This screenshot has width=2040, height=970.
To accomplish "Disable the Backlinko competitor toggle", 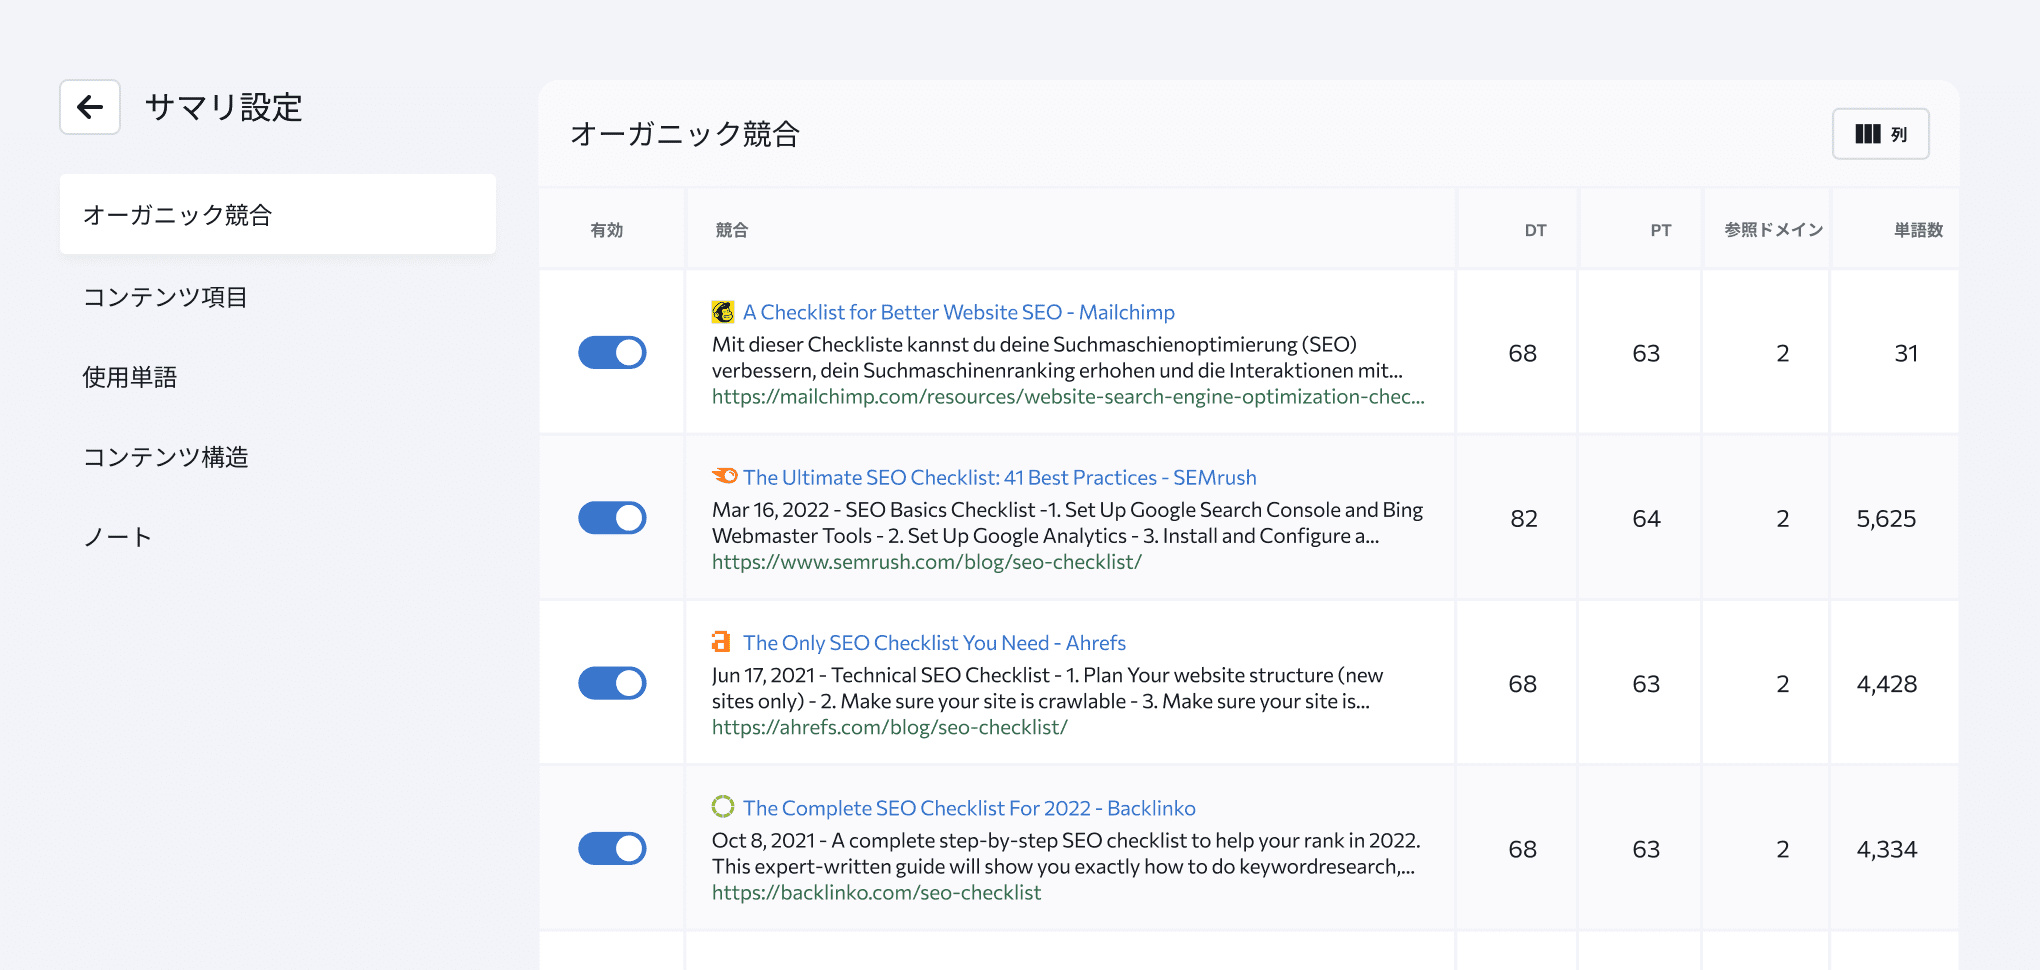I will pyautogui.click(x=611, y=848).
